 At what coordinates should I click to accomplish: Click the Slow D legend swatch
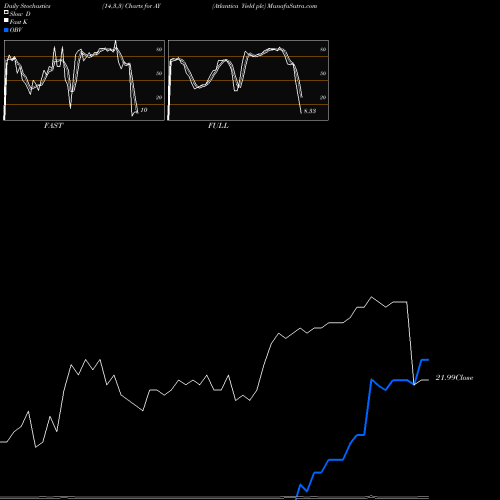(x=6, y=13)
